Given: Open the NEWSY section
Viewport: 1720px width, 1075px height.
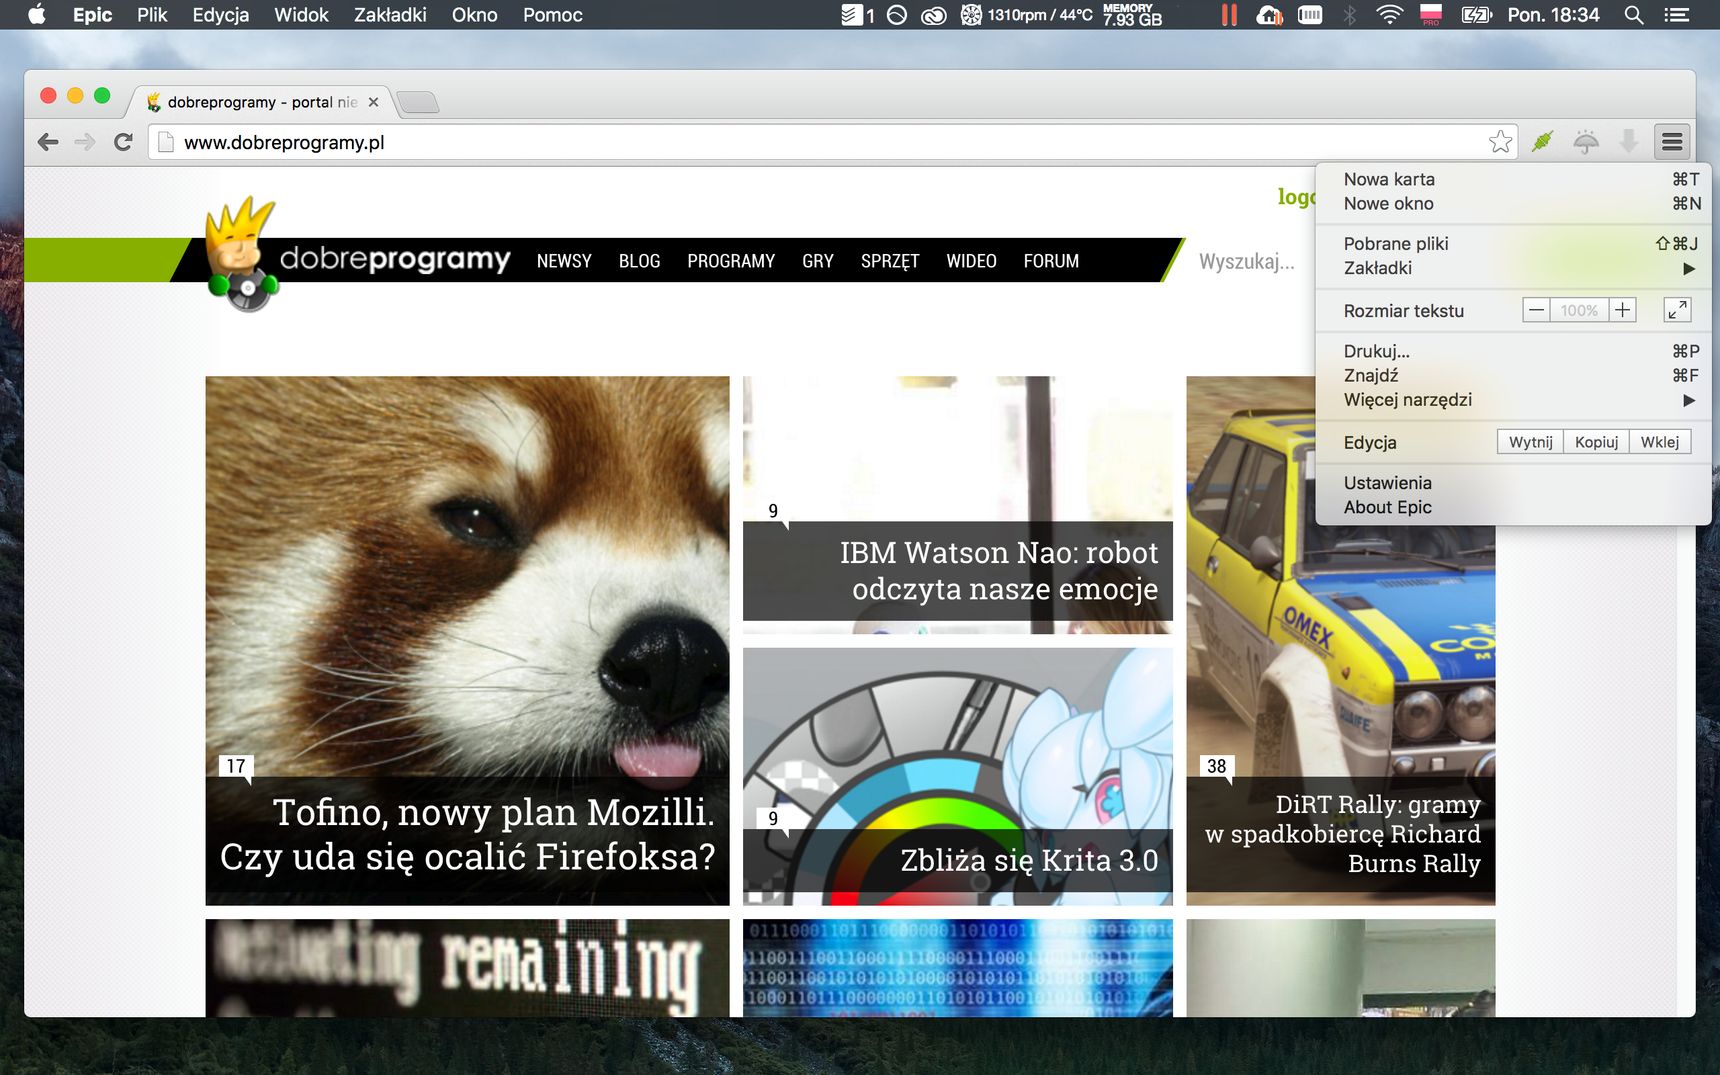Looking at the screenshot, I should coord(564,261).
